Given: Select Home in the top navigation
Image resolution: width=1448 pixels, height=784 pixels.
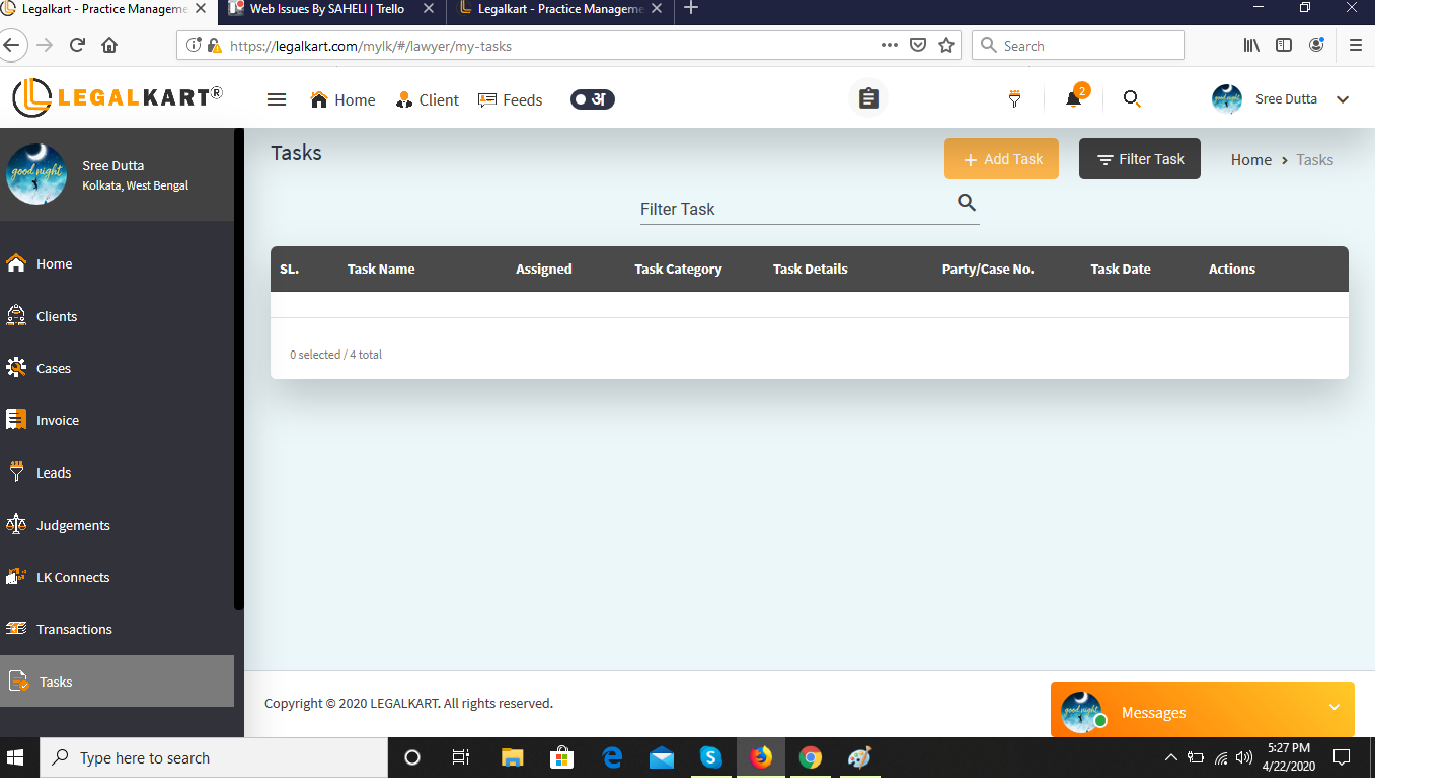Looking at the screenshot, I should 343,100.
